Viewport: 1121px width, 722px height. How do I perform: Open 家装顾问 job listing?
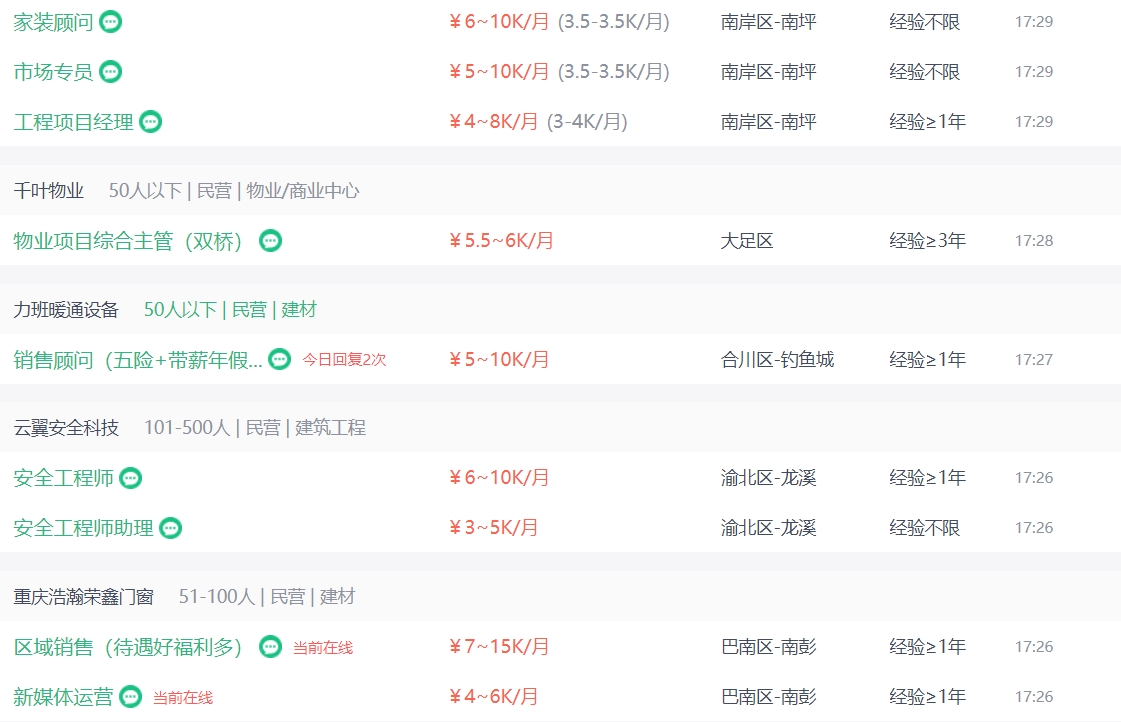(53, 21)
